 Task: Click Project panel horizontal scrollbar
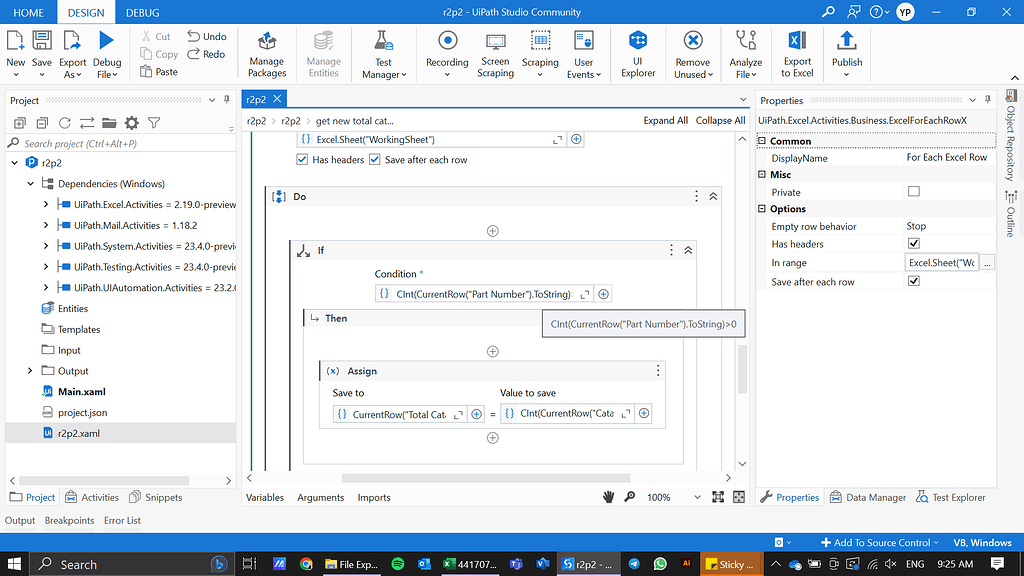pos(104,481)
